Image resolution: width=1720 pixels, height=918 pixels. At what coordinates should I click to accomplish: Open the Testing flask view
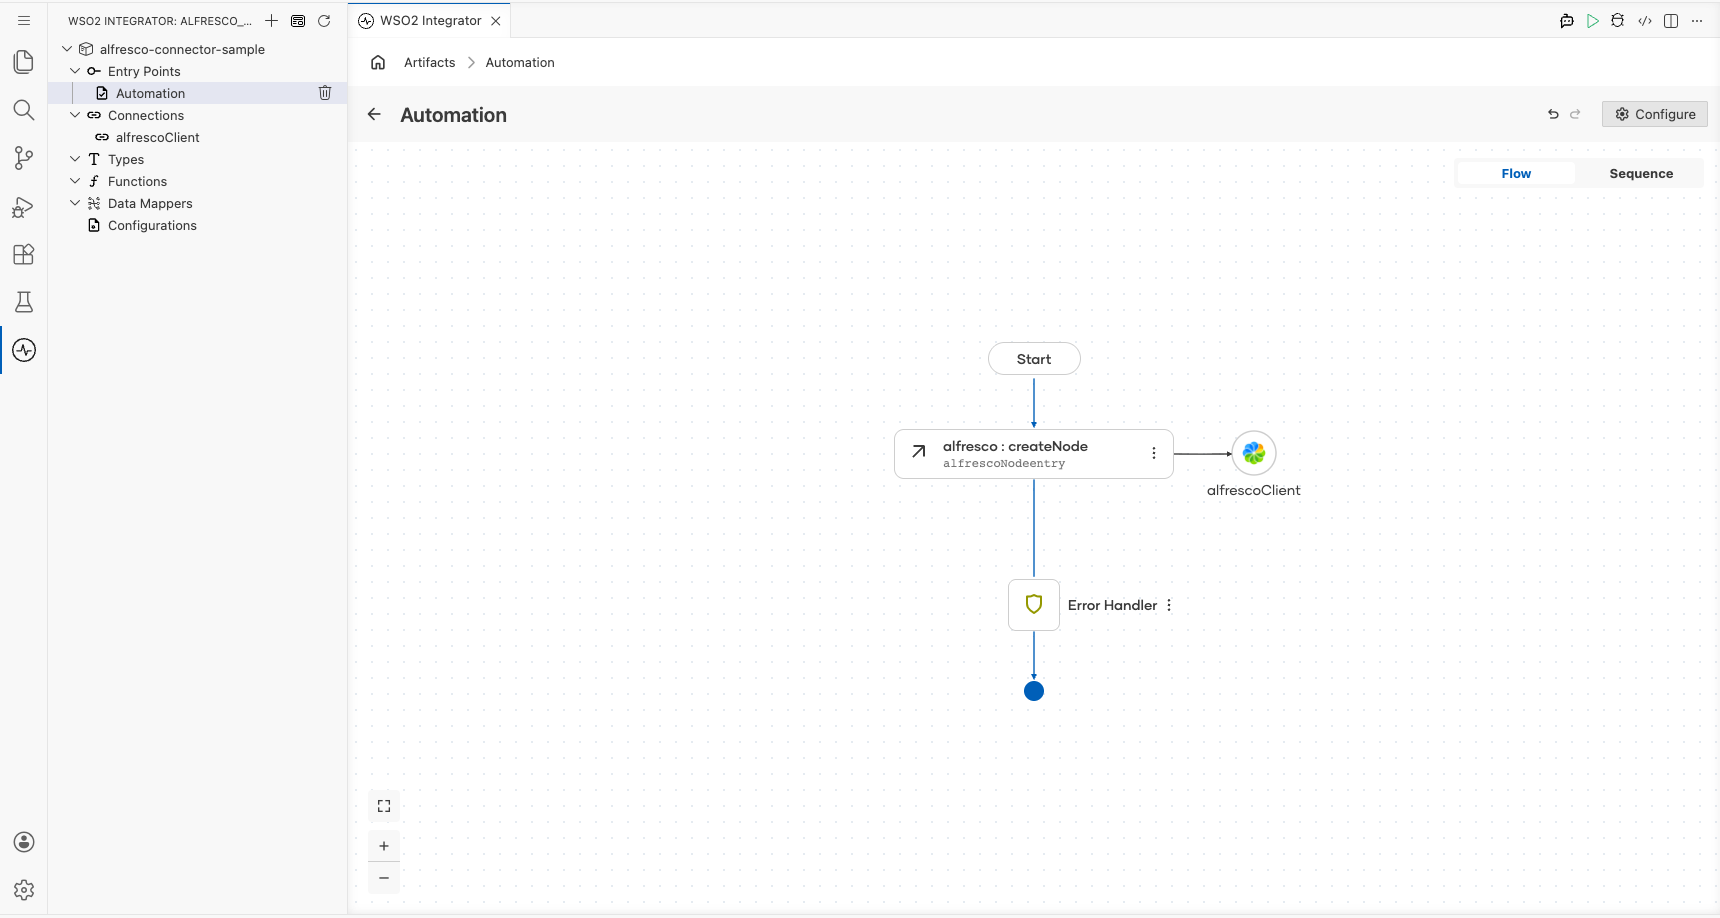(x=24, y=302)
